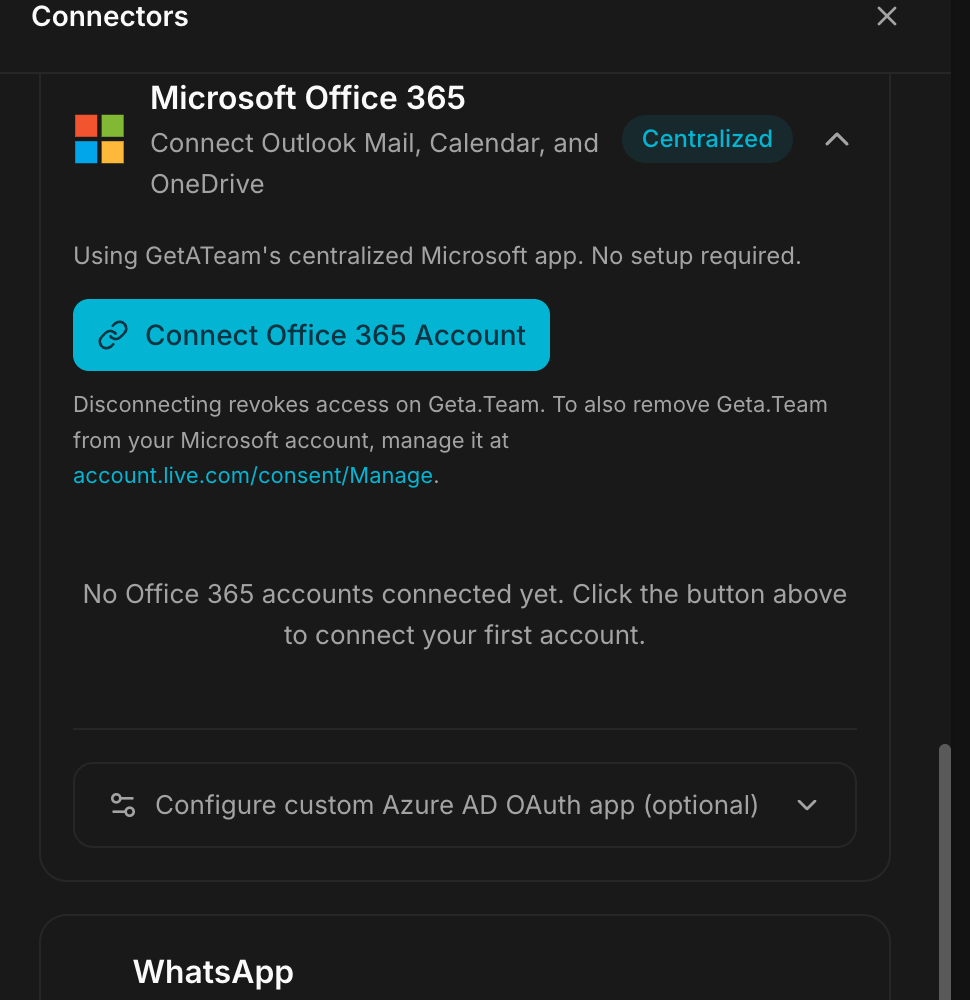Click the sliders icon beside Configure custom Azure
Image resolution: width=970 pixels, height=1000 pixels.
tap(123, 805)
